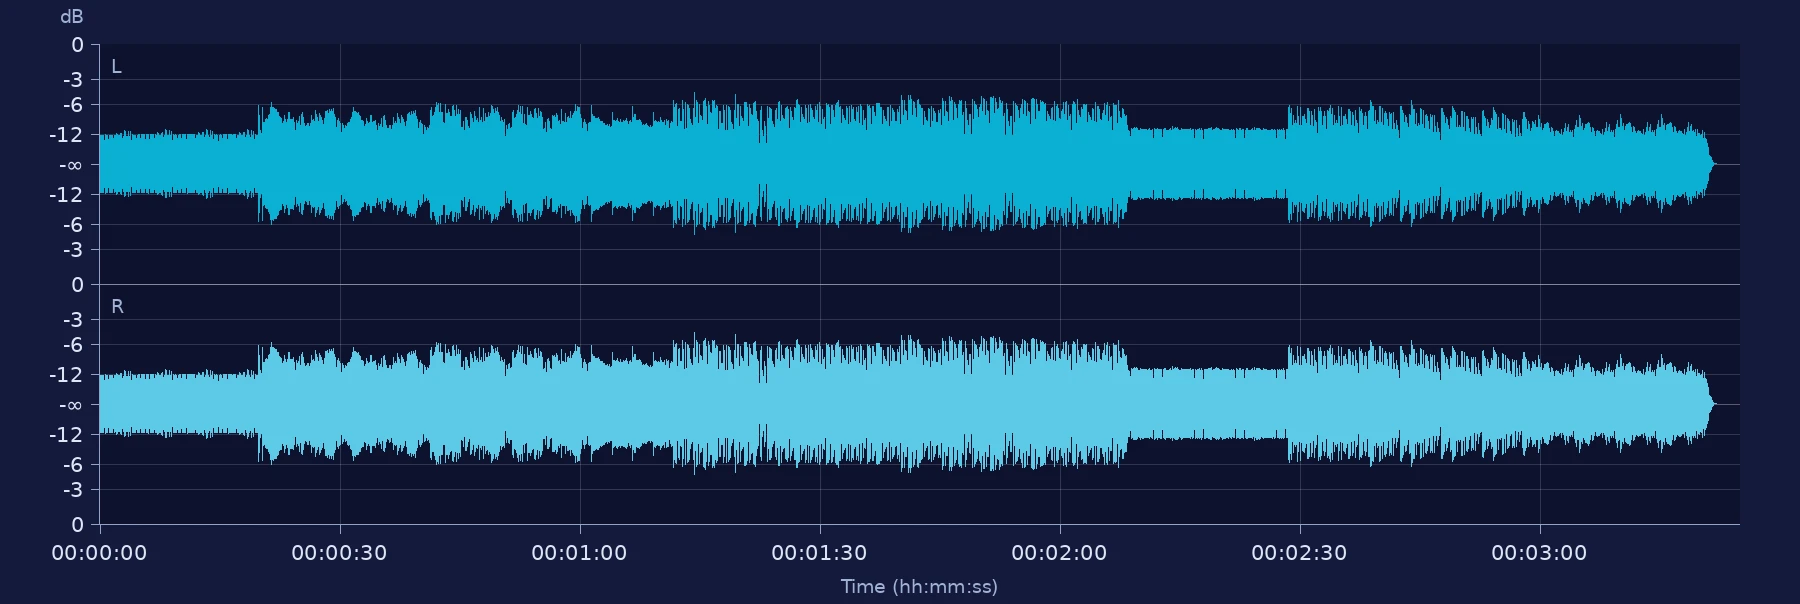Click the fade-out tip of left waveform
The width and height of the screenshot is (1800, 604).
(x=1709, y=164)
